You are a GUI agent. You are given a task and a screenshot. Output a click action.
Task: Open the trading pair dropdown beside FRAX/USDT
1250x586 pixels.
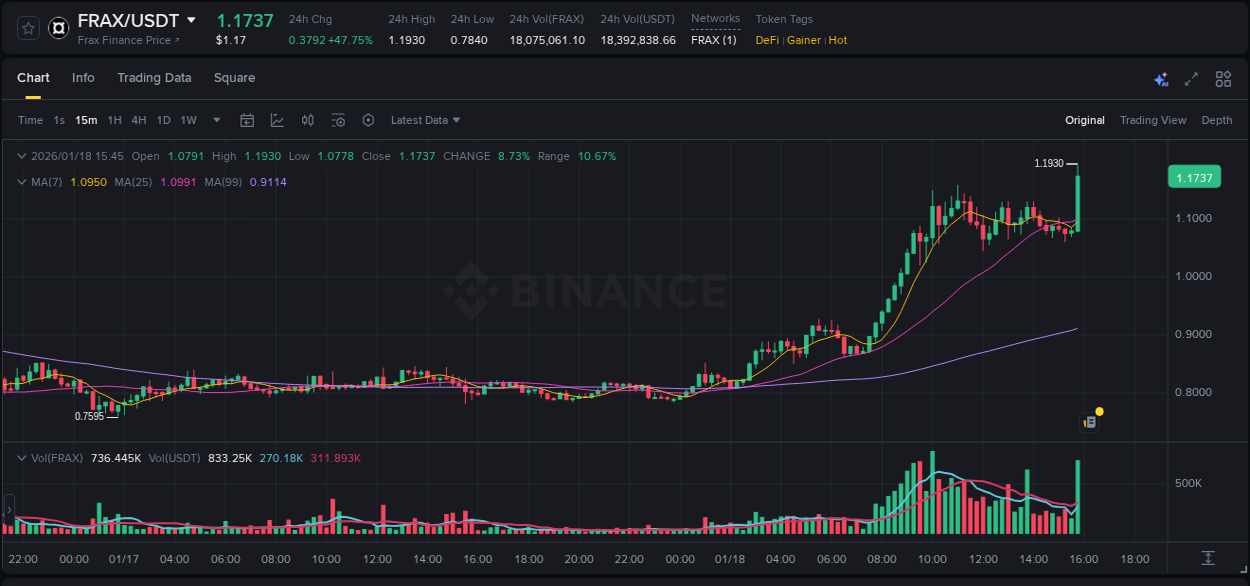193,19
